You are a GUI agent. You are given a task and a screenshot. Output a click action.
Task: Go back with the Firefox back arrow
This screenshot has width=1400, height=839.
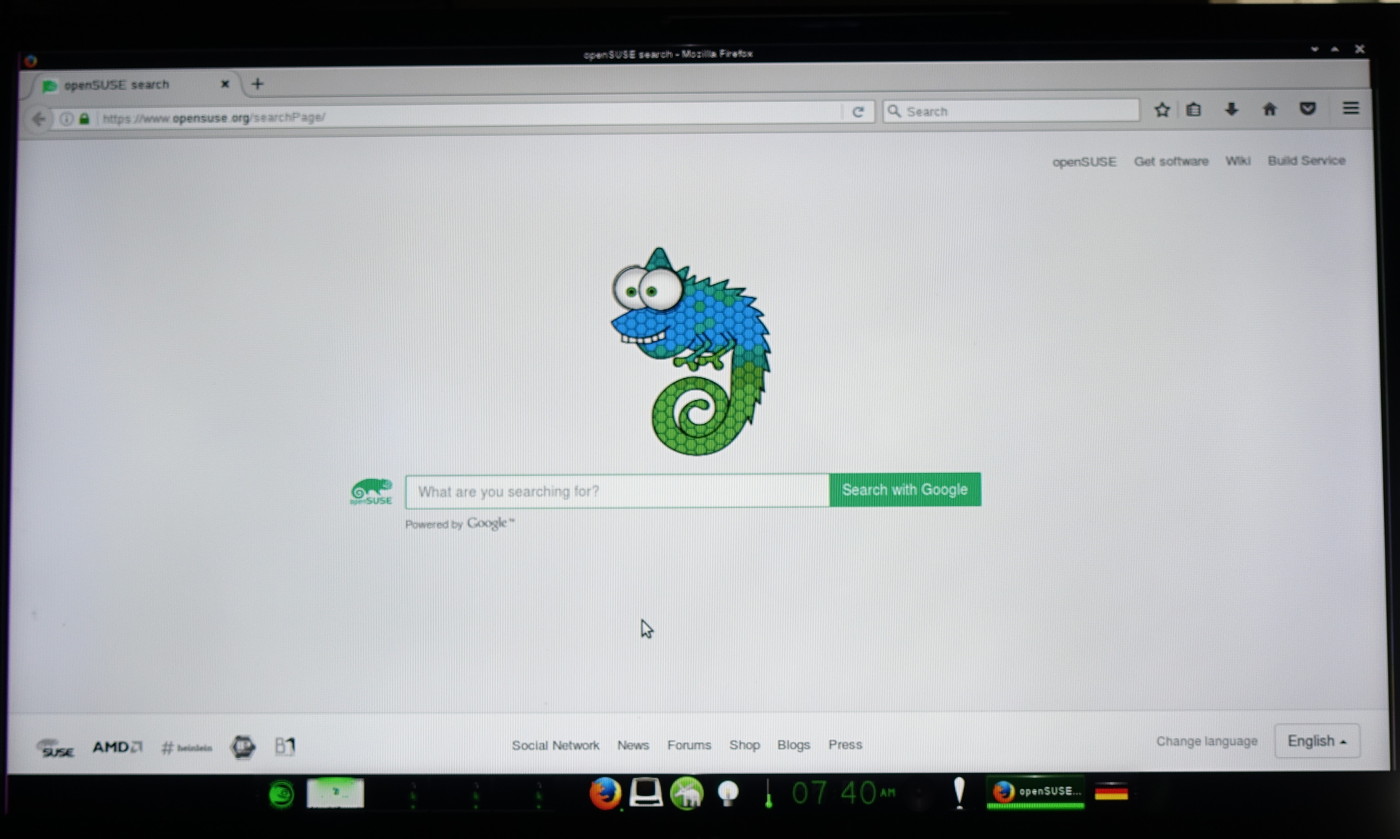38,119
